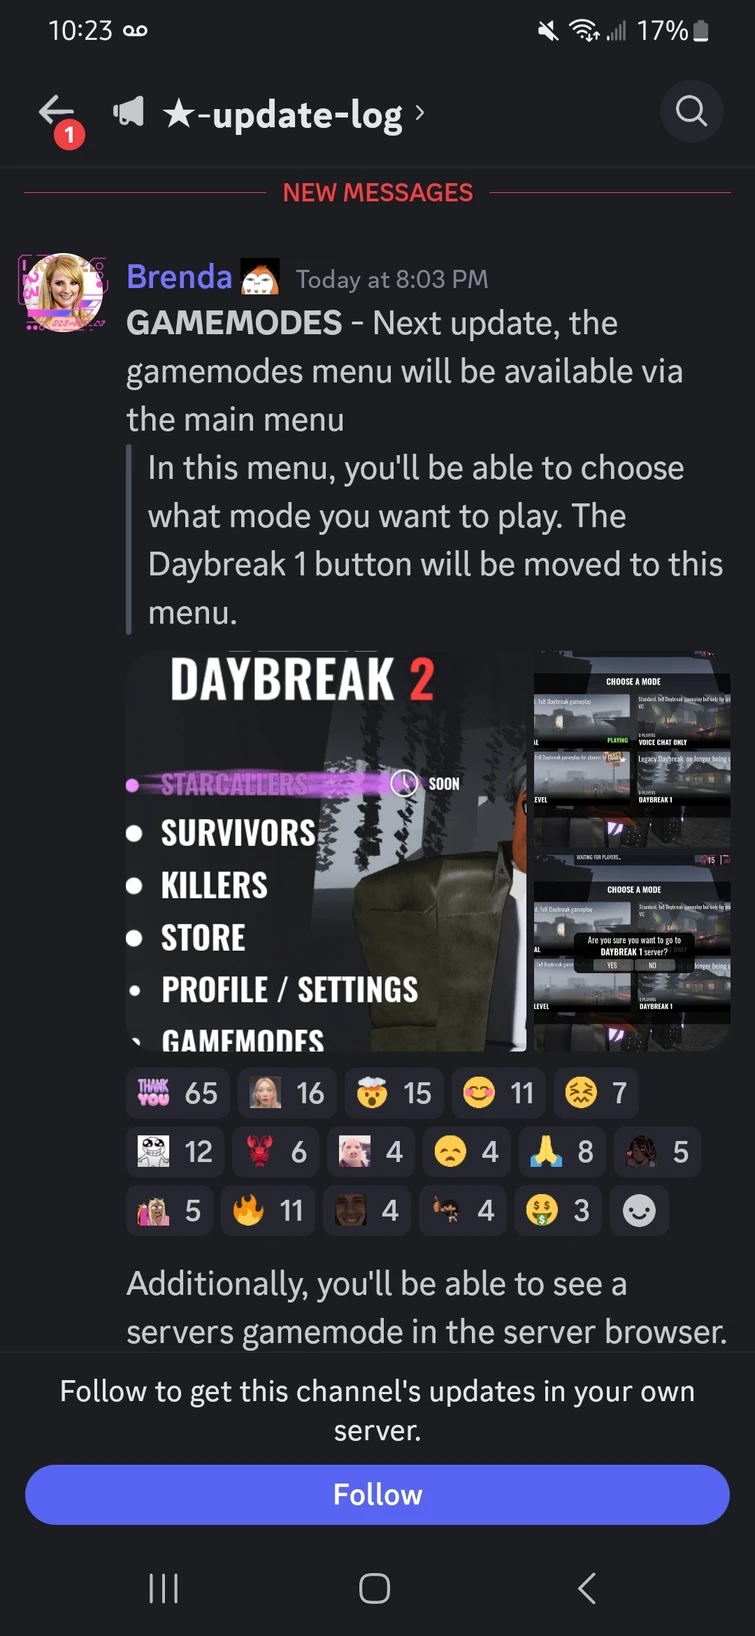
Task: Add a reaction with smiley icon
Action: coord(639,1210)
